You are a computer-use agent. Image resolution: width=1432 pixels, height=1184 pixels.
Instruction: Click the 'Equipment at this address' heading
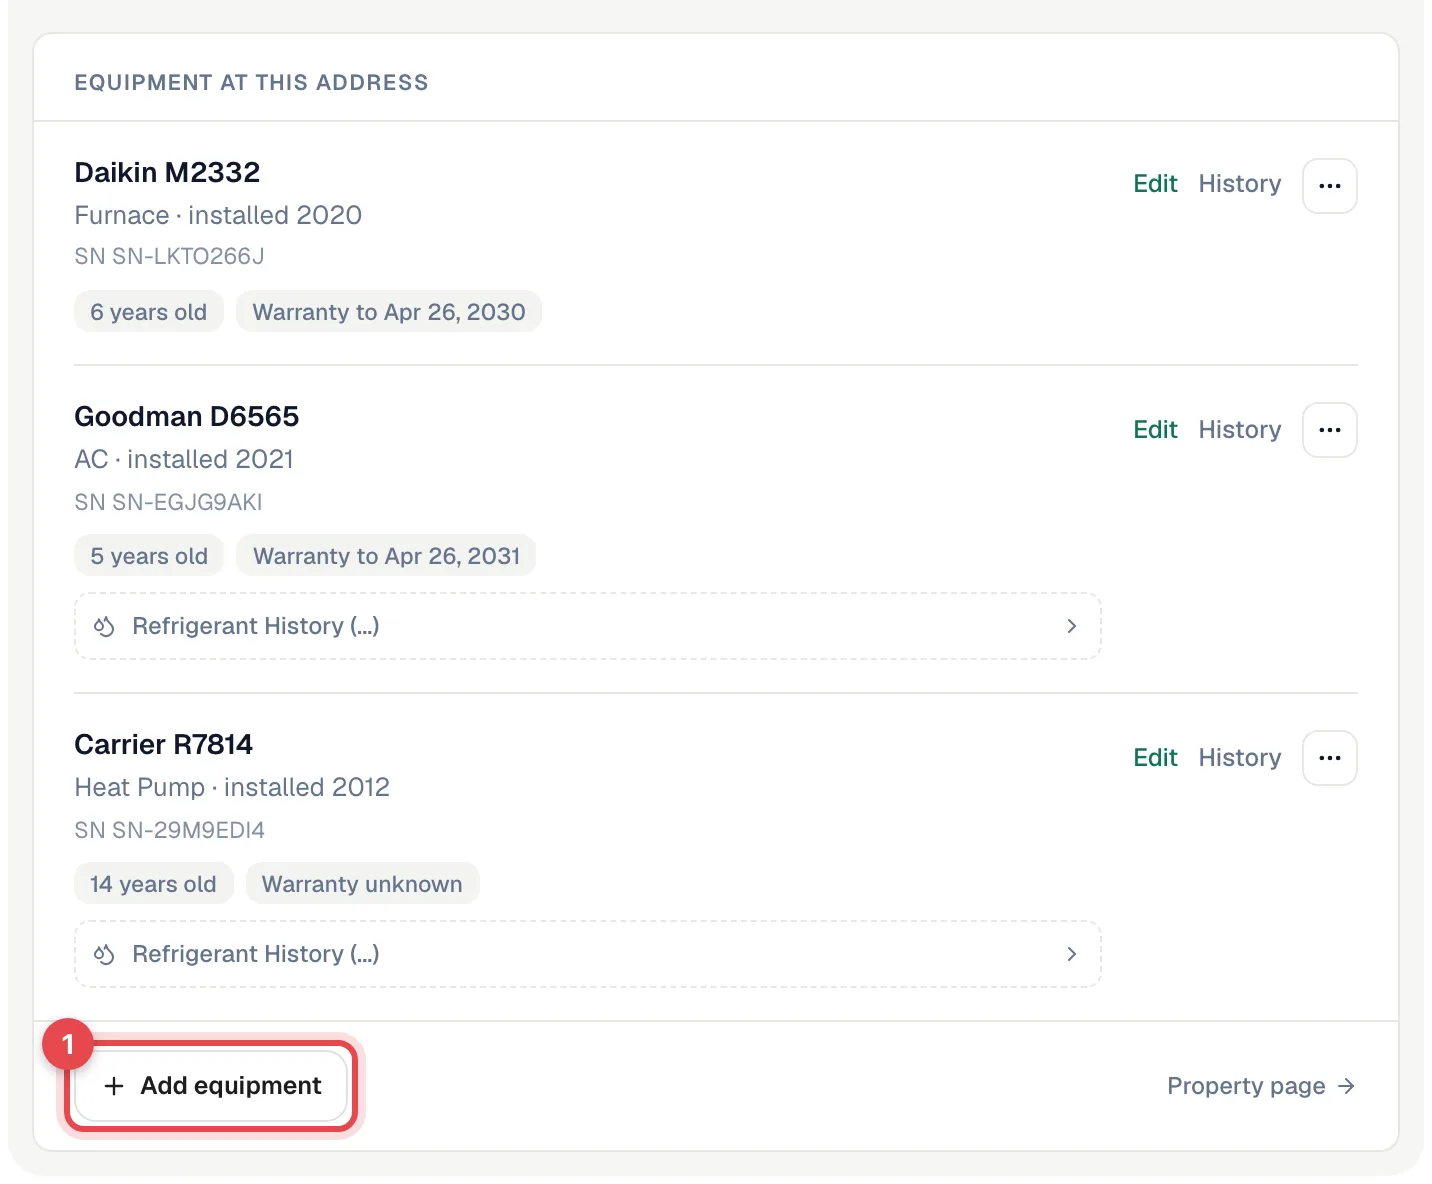point(251,83)
